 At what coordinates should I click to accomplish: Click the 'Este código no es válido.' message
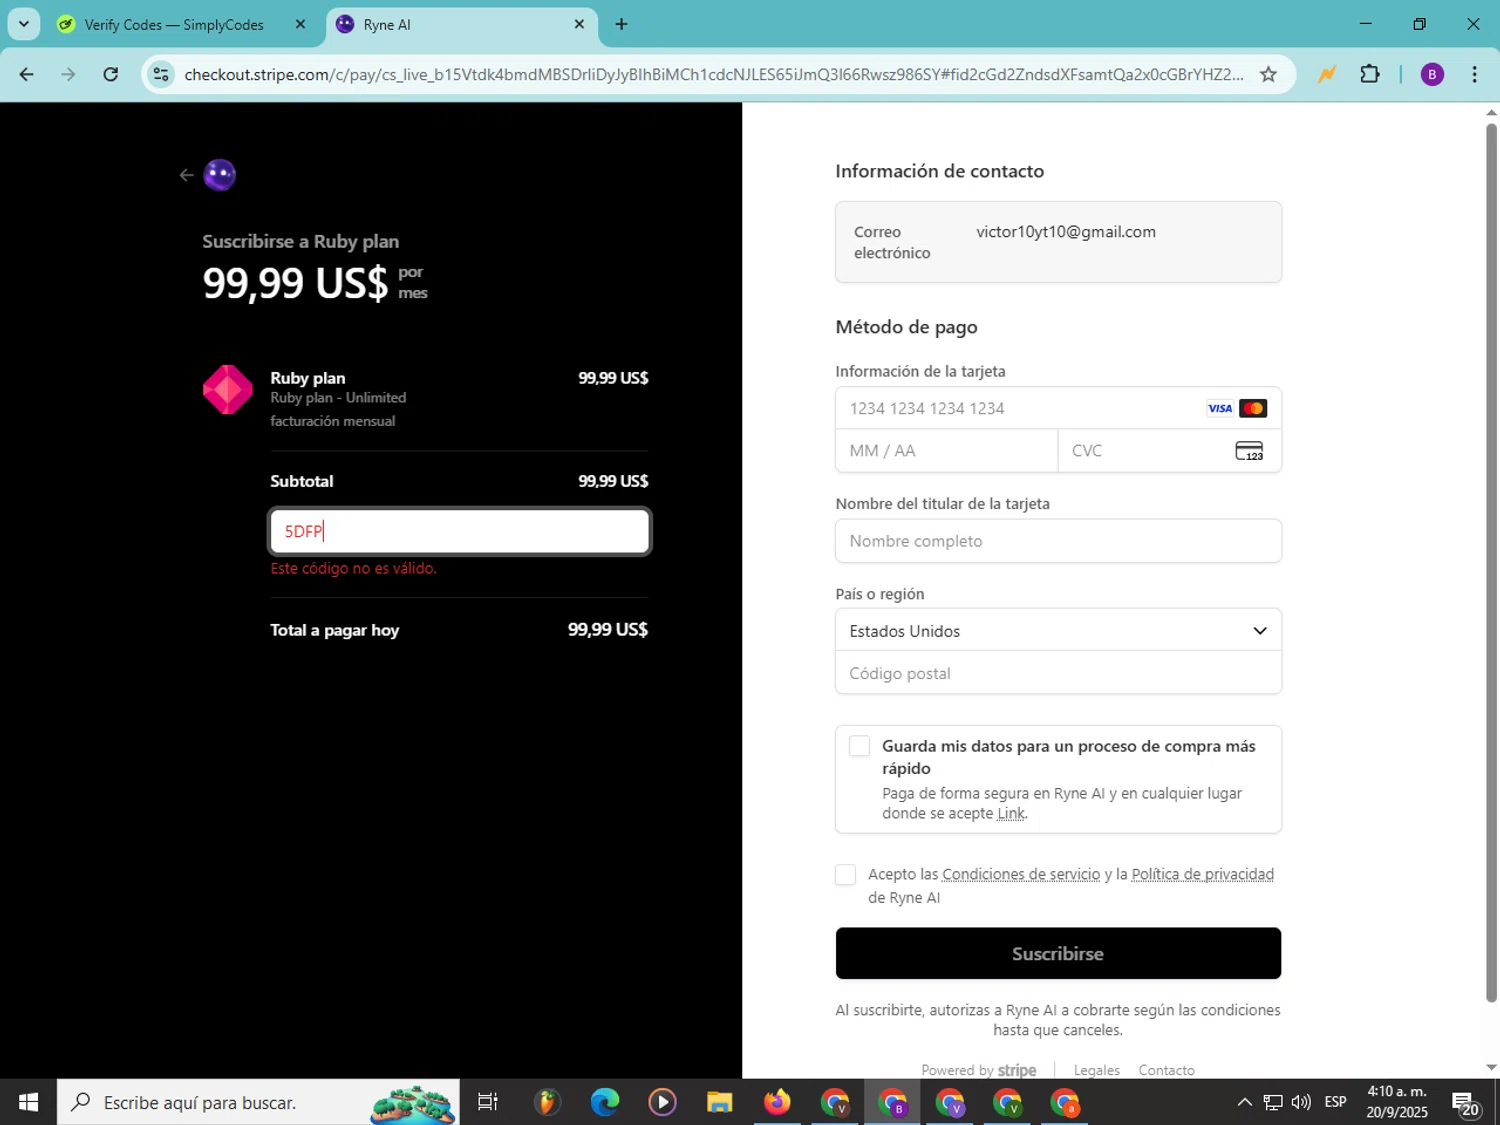coord(353,568)
